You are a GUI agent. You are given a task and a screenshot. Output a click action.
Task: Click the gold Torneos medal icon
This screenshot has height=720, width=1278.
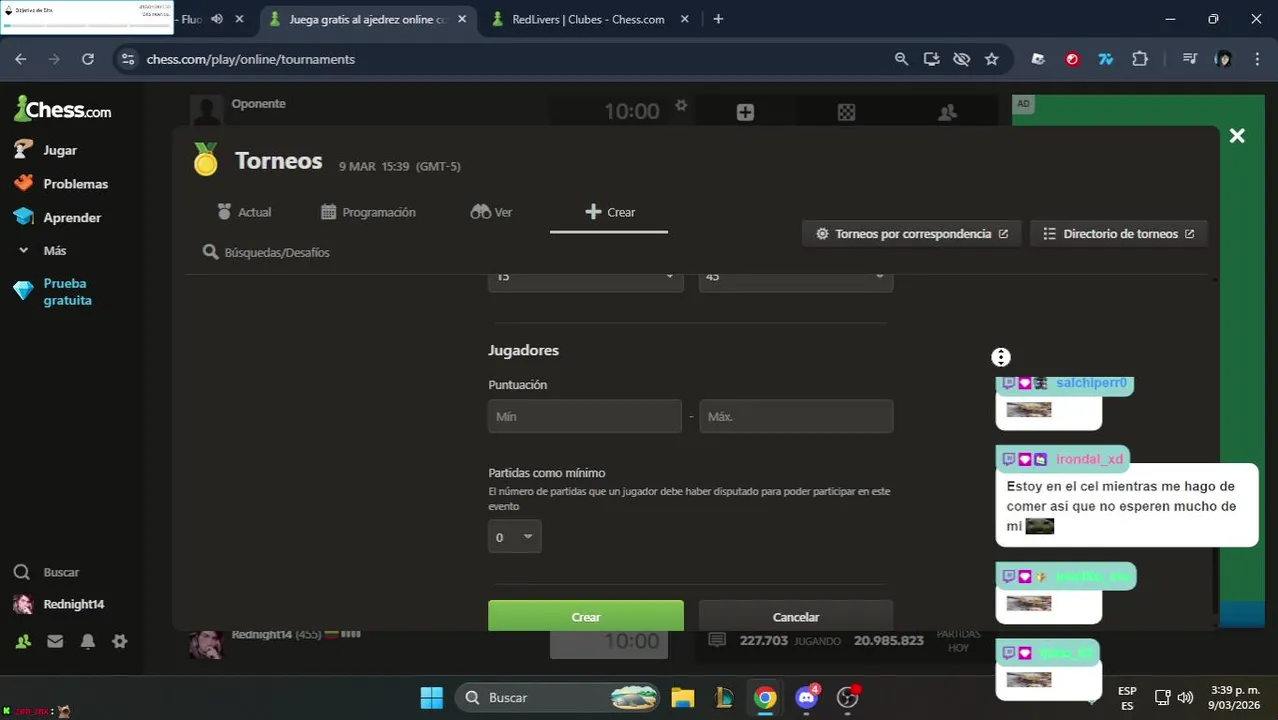[206, 160]
